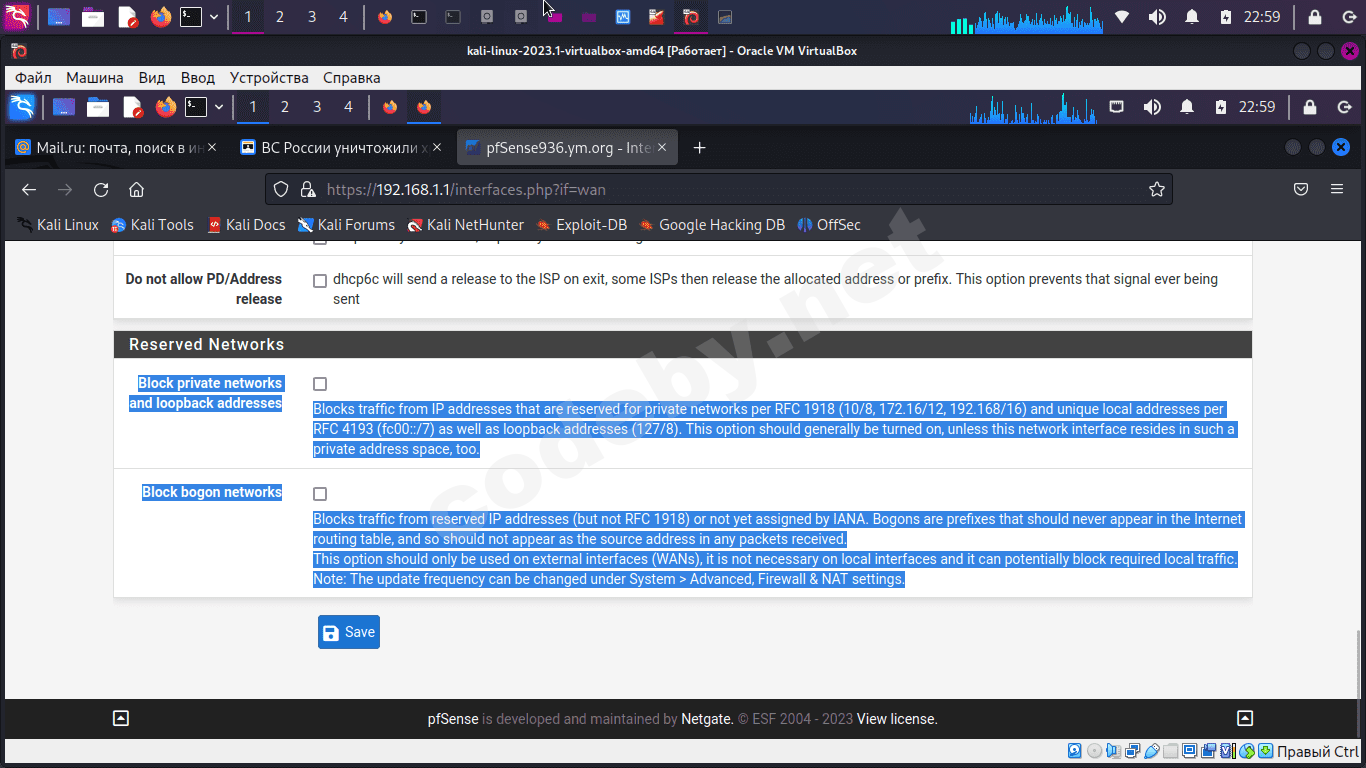
Task: Open the Машина menu
Action: point(95,77)
